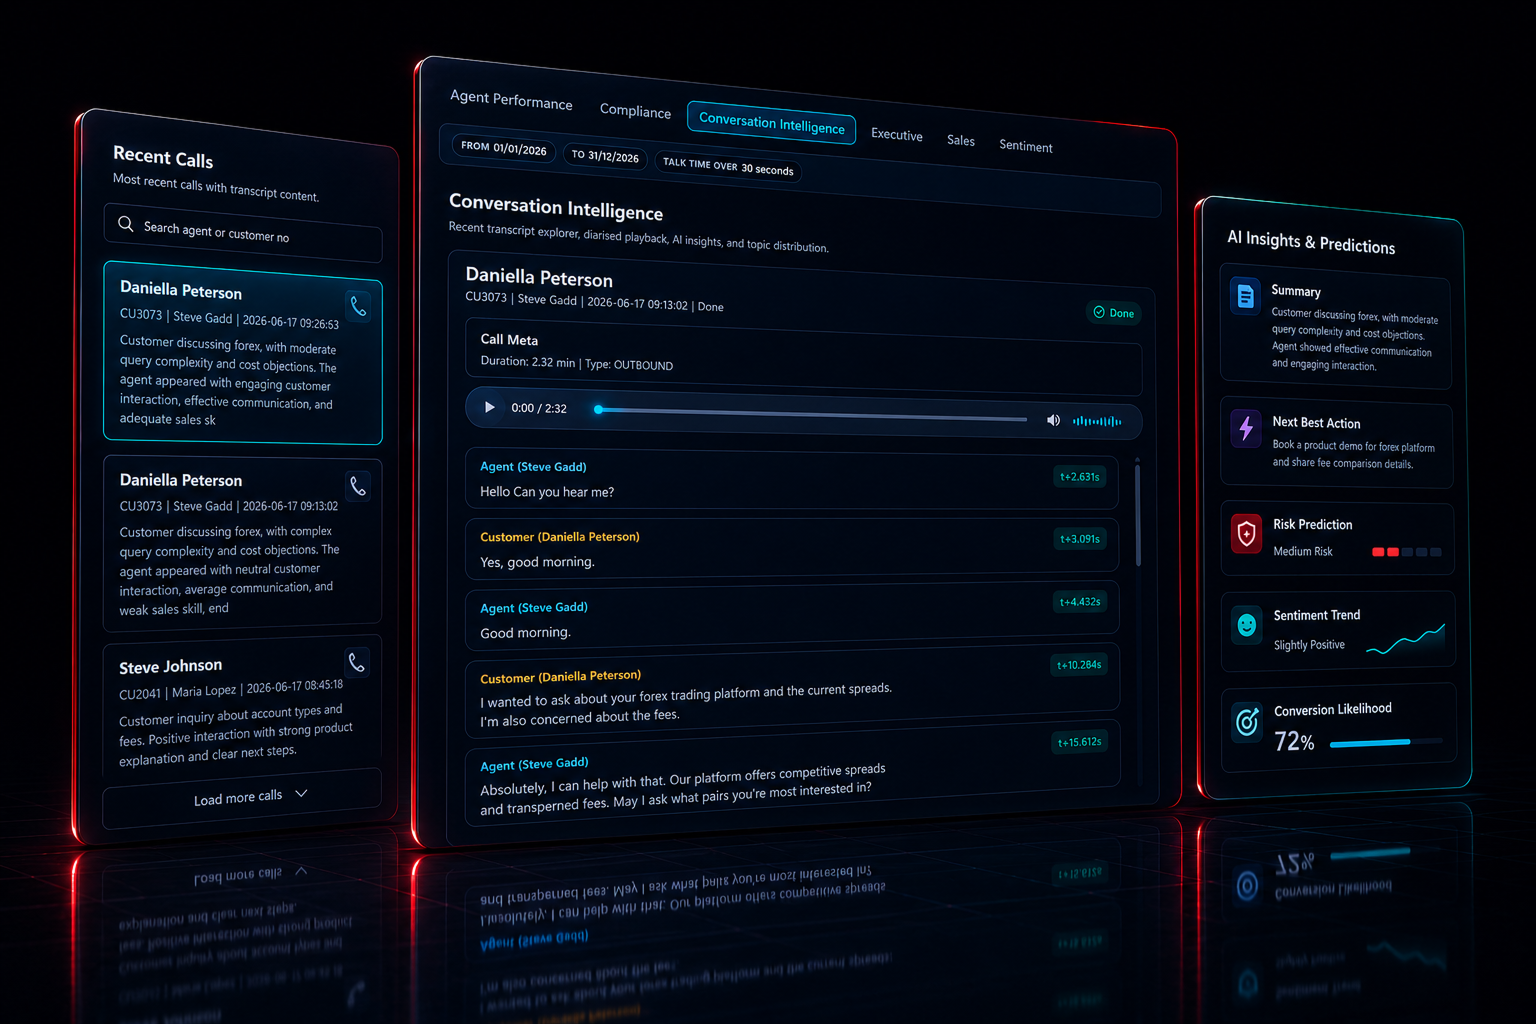Click phone icon on 09:26:53 Daniella Peterson call
Image resolution: width=1536 pixels, height=1024 pixels.
[x=358, y=307]
